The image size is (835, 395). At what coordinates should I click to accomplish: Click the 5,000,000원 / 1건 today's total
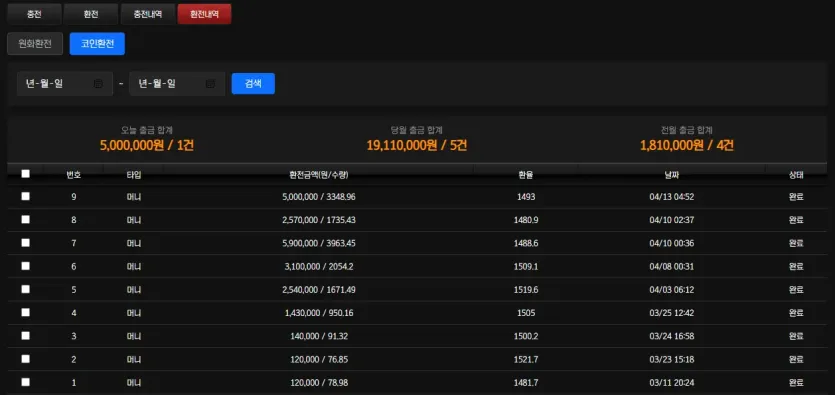147,145
